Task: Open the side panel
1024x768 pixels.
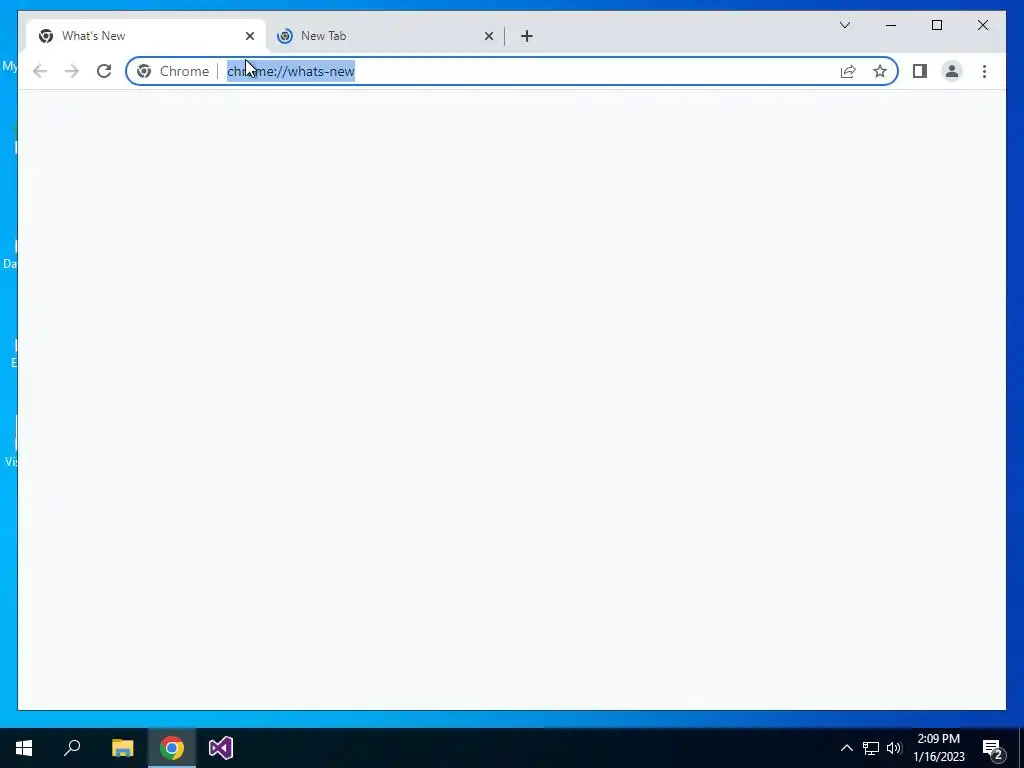Action: (920, 71)
